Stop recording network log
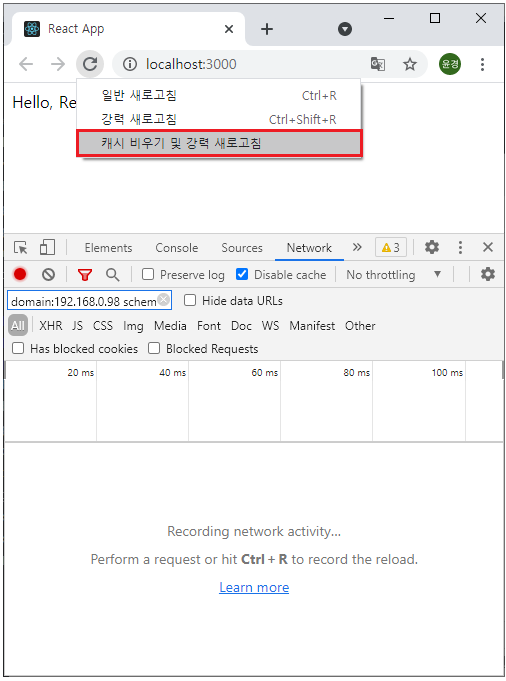The width and height of the screenshot is (506, 681). [20, 274]
